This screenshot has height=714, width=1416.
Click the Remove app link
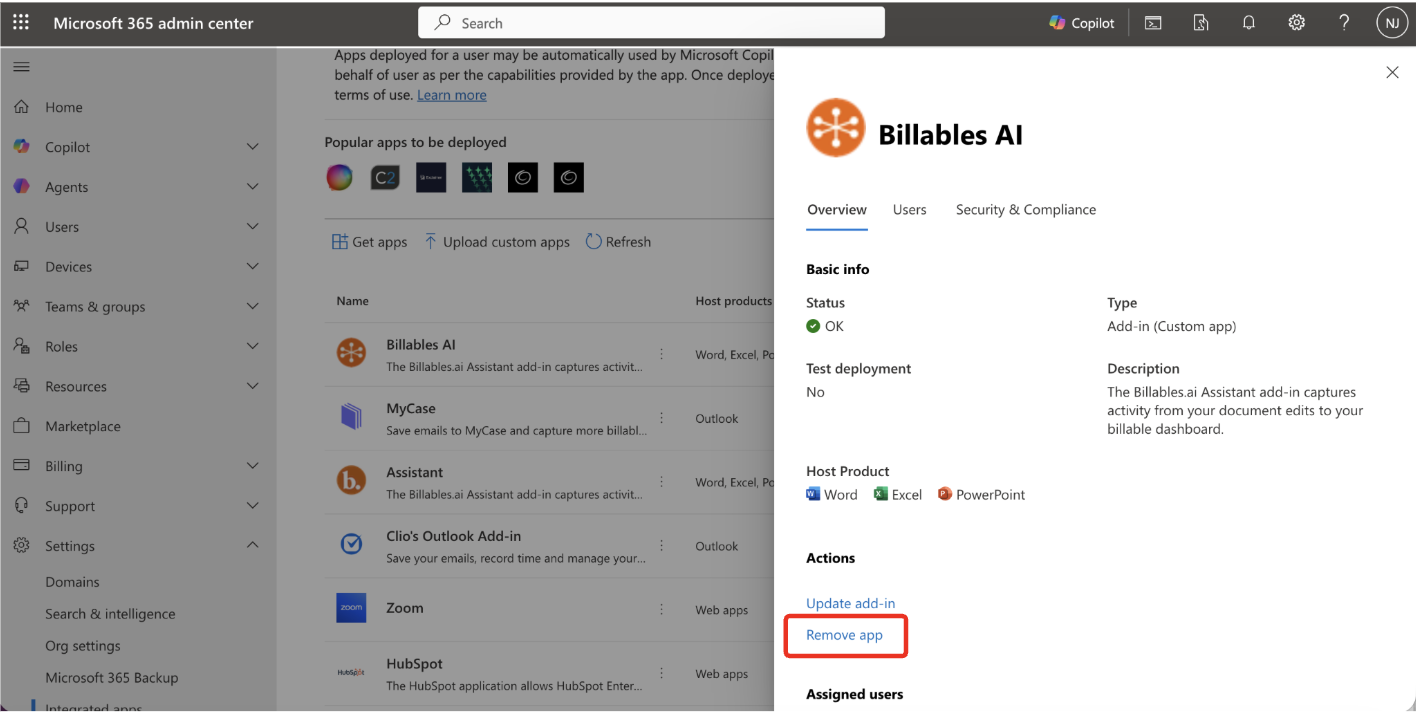click(x=844, y=635)
